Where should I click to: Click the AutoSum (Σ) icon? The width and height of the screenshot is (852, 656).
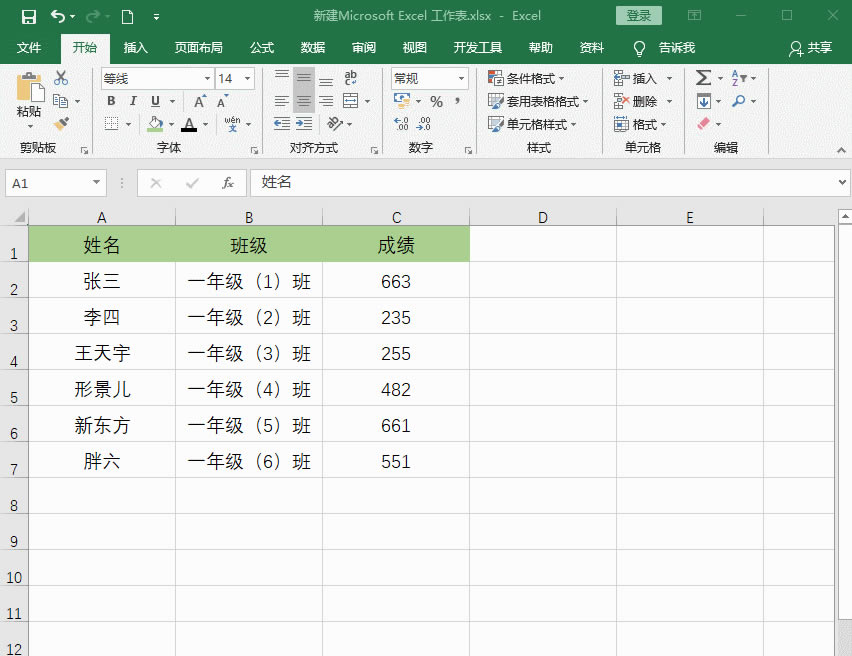702,78
